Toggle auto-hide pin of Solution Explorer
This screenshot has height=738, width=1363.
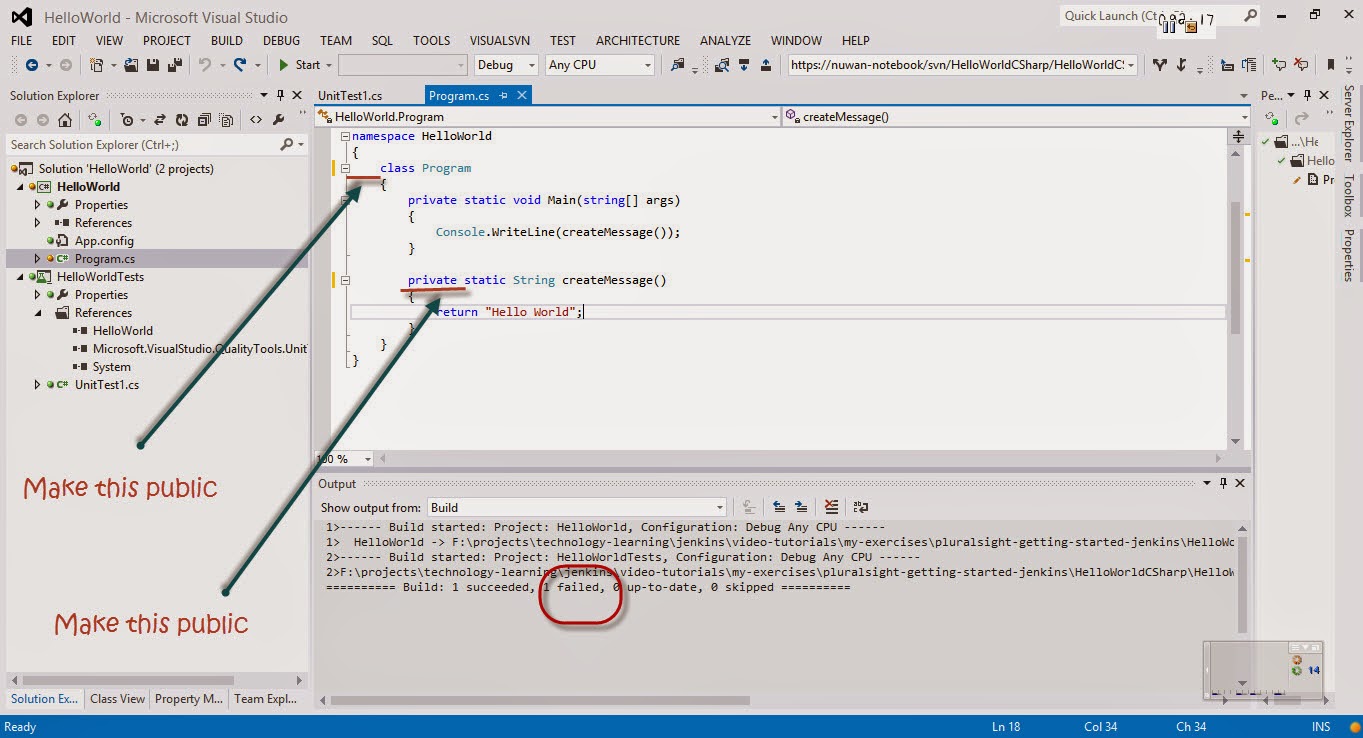[280, 95]
